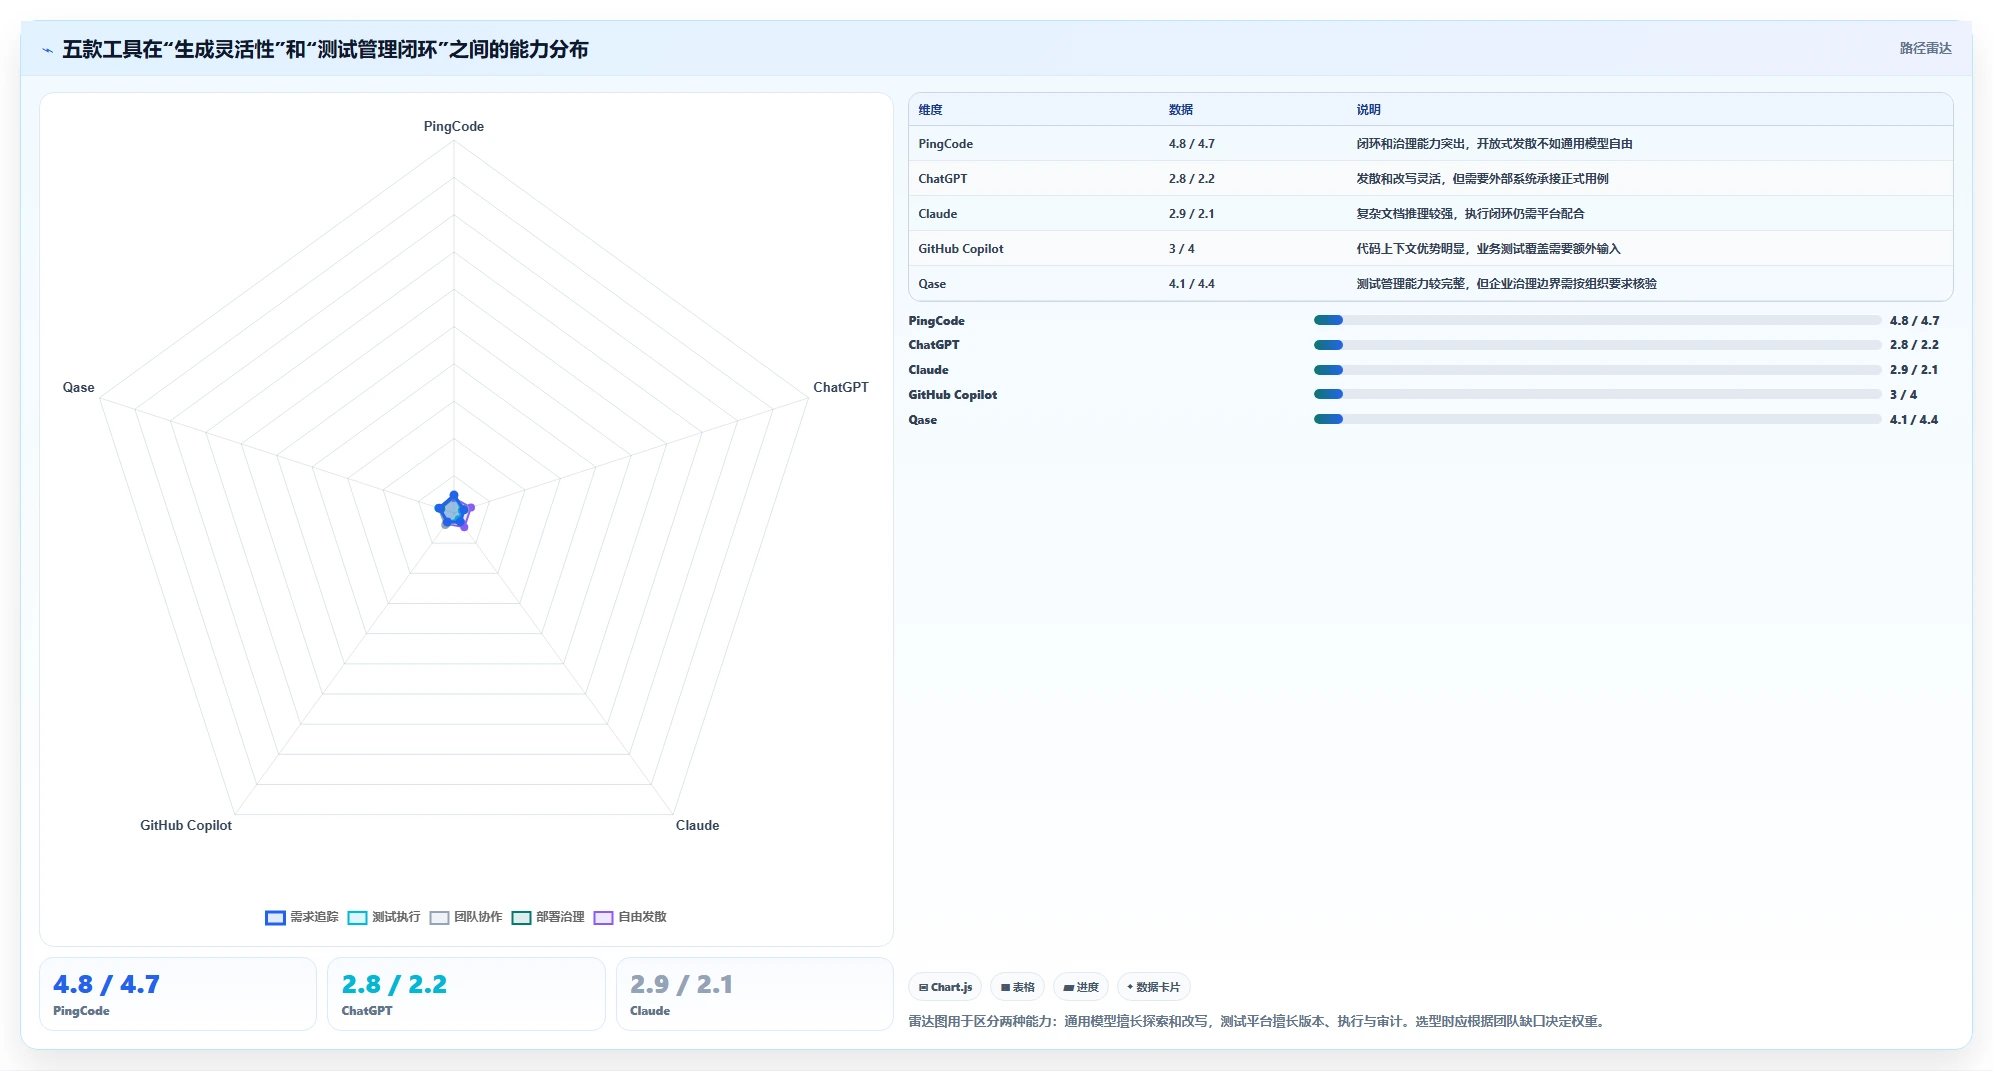Toggle the 团队协作 legend dataset

click(x=466, y=917)
